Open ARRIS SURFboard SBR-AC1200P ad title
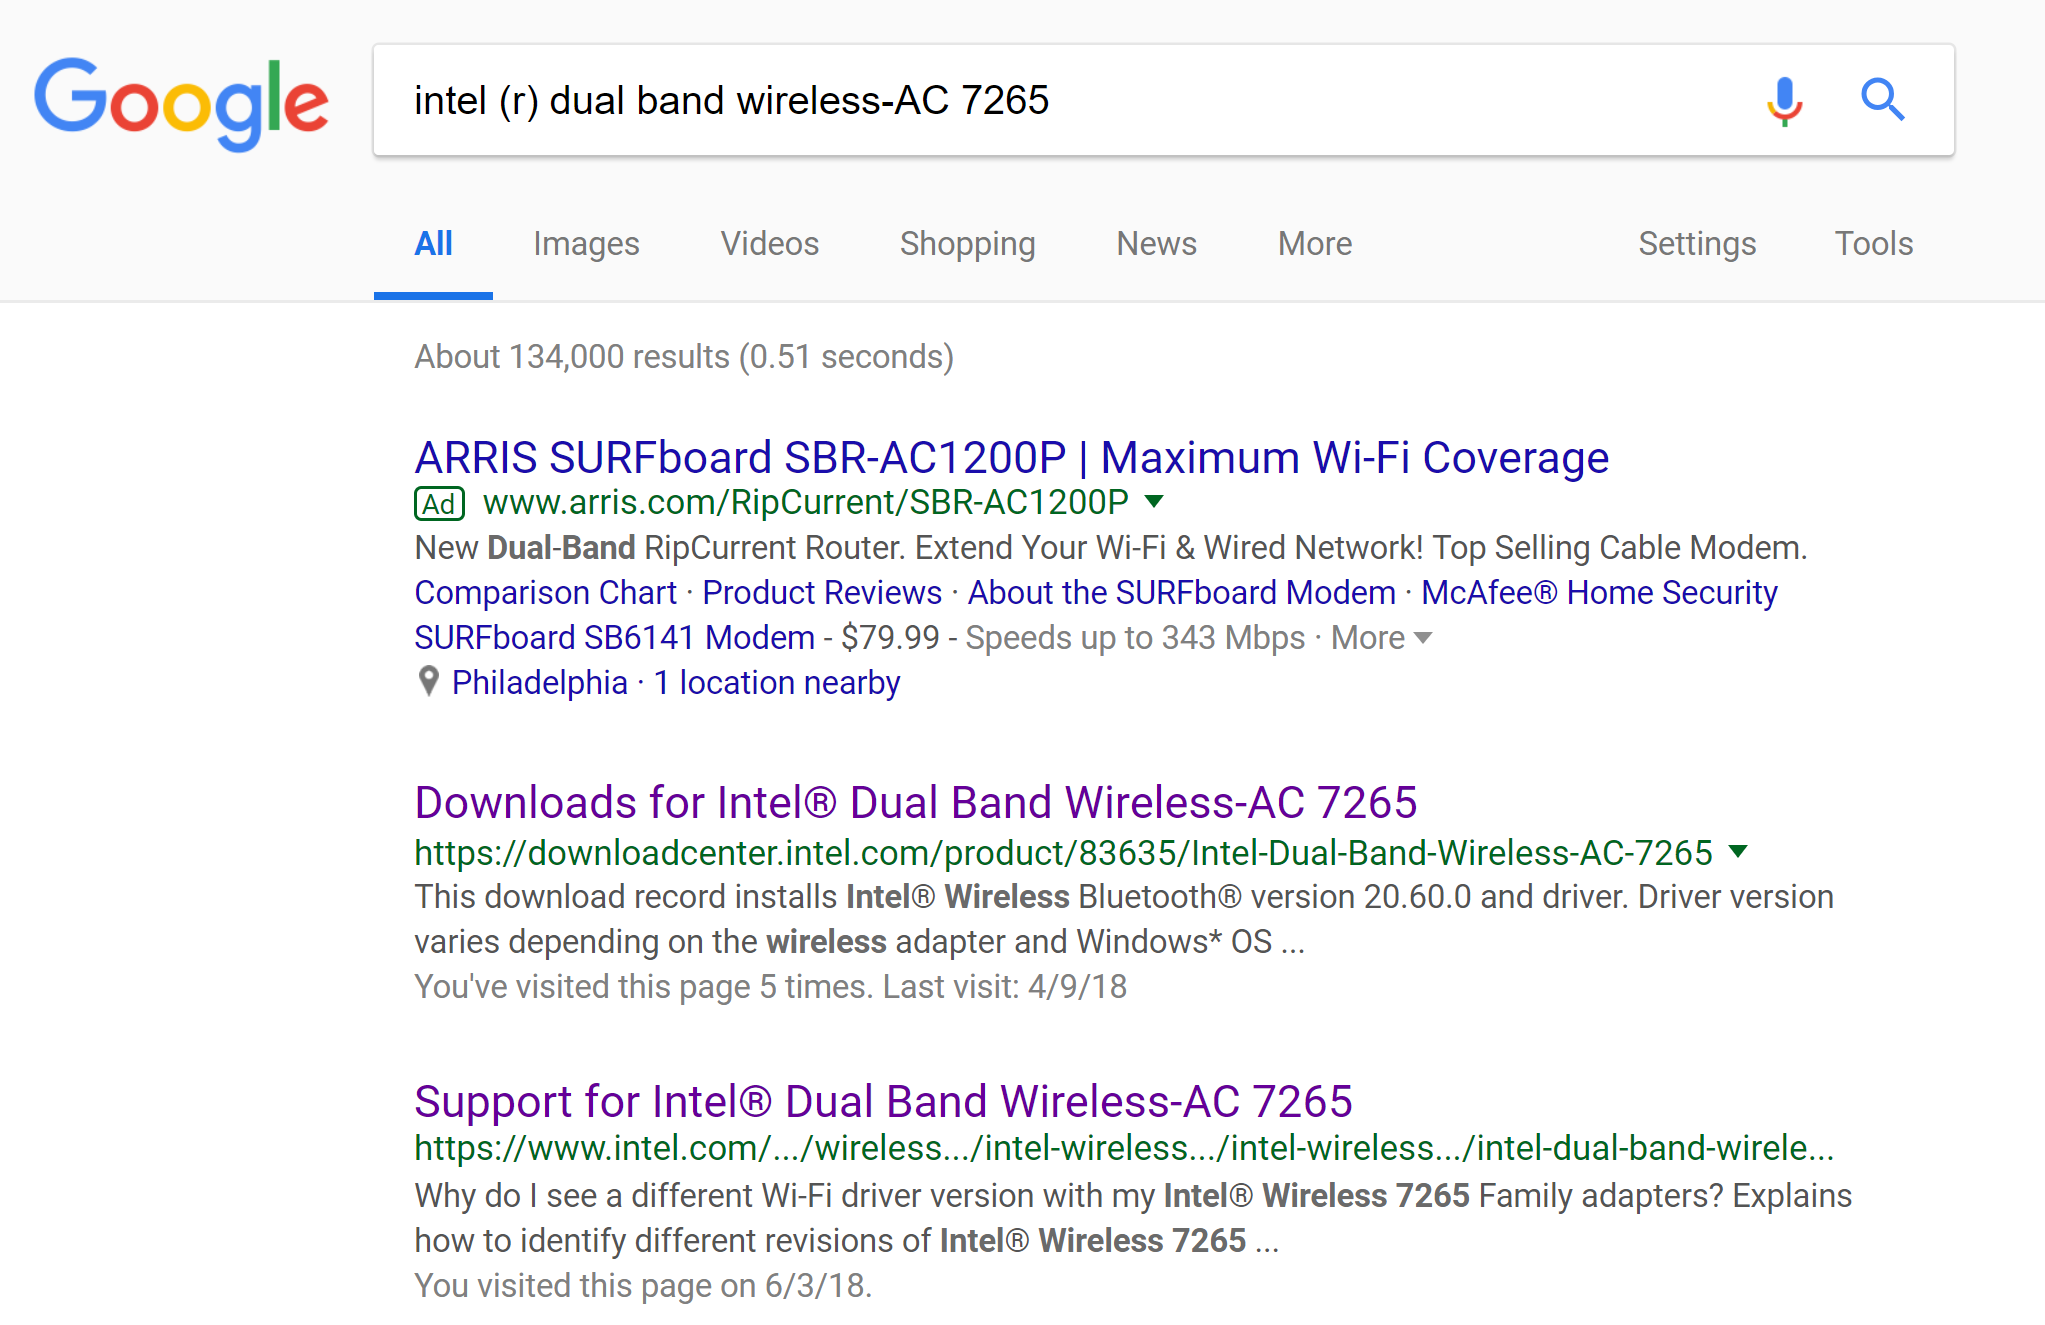The image size is (2045, 1325). (1012, 458)
